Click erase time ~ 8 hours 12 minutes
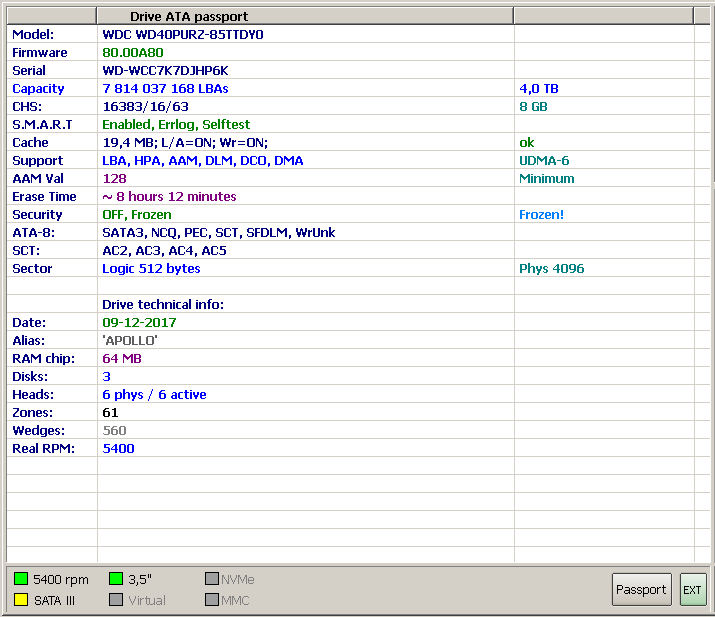The image size is (715, 617). pos(169,197)
